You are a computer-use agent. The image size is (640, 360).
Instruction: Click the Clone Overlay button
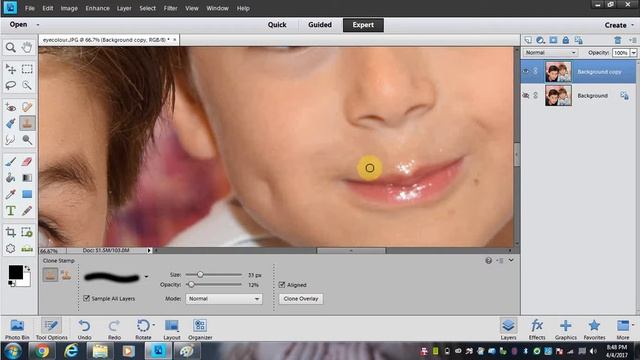point(301,299)
